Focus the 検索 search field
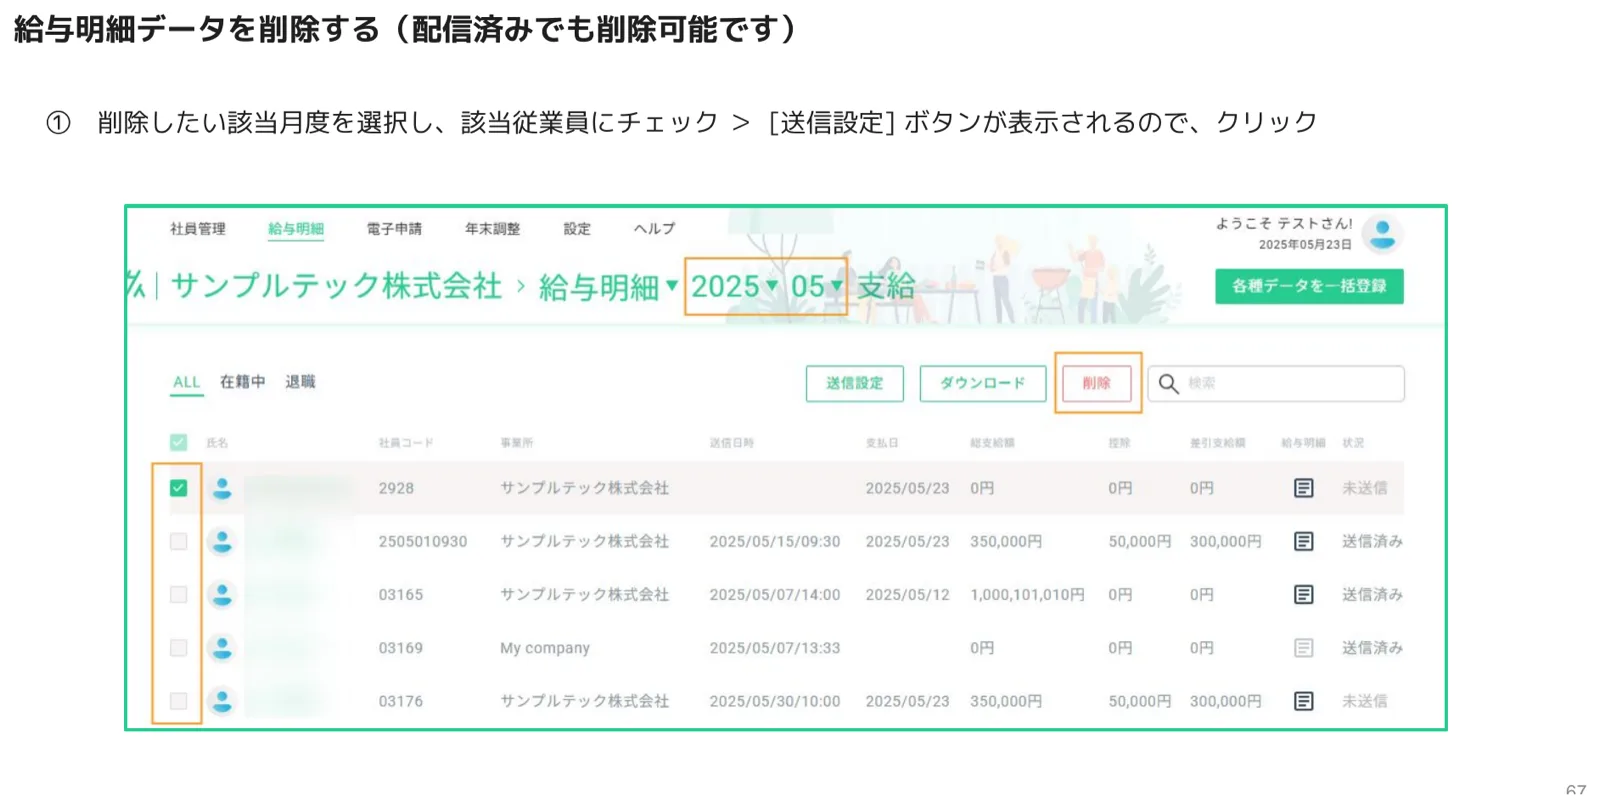The image size is (1600, 808). 1276,383
